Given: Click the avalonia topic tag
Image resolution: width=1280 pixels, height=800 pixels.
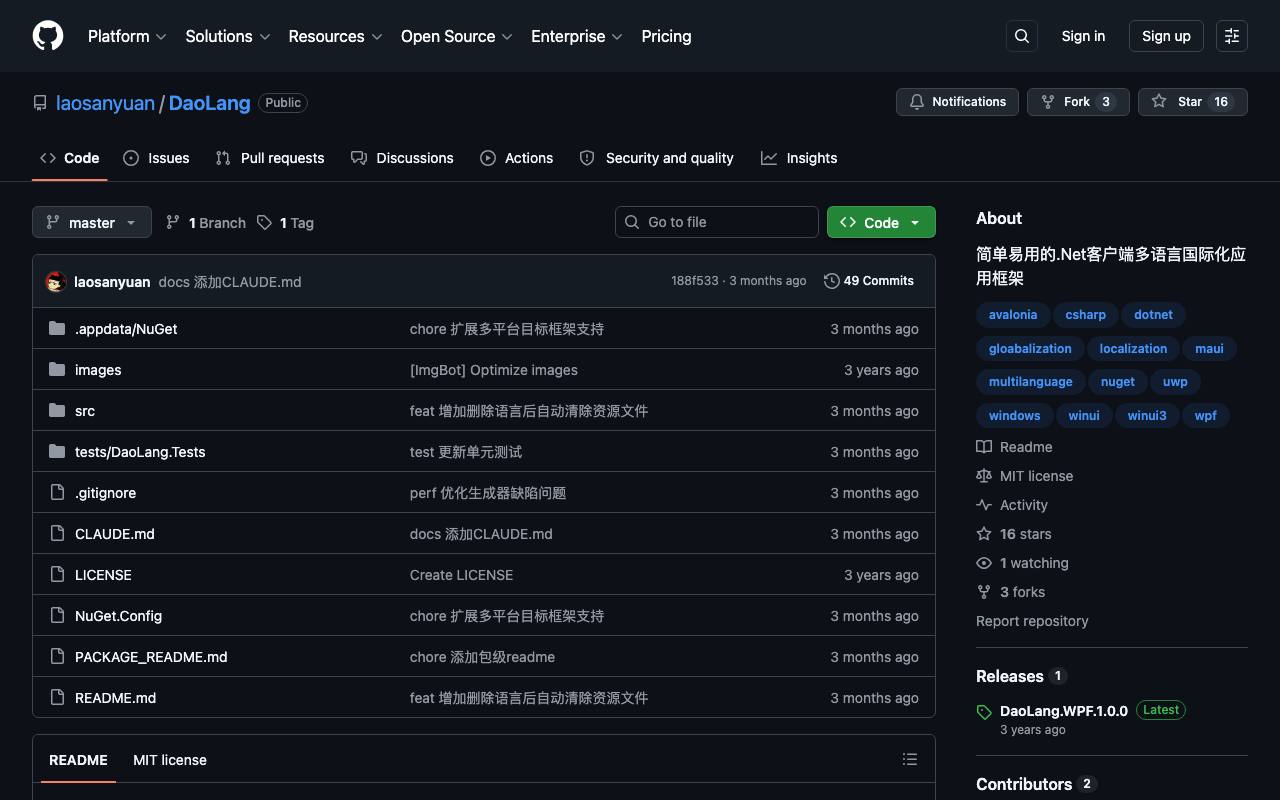Looking at the screenshot, I should coord(1013,315).
